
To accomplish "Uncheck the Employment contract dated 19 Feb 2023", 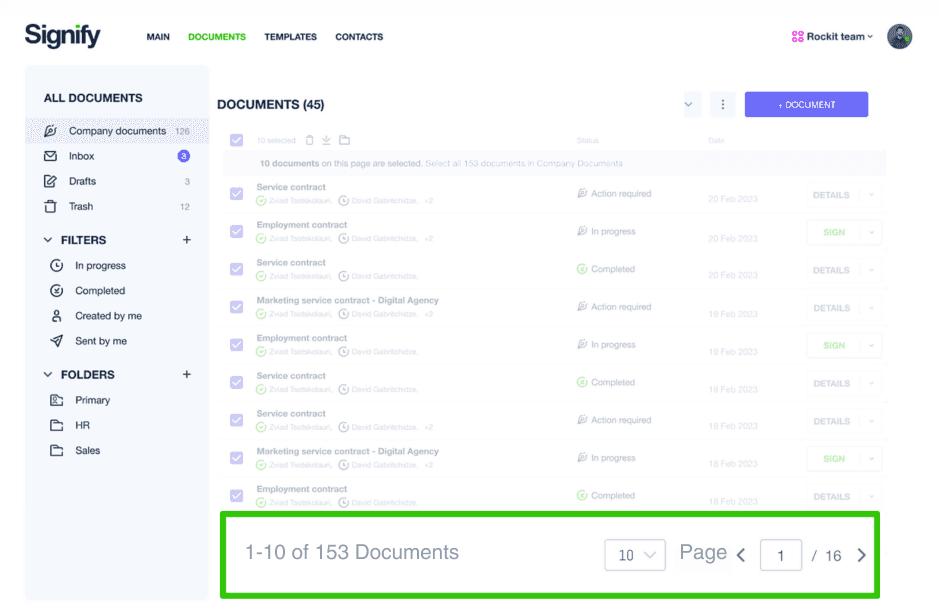I will coord(237,345).
